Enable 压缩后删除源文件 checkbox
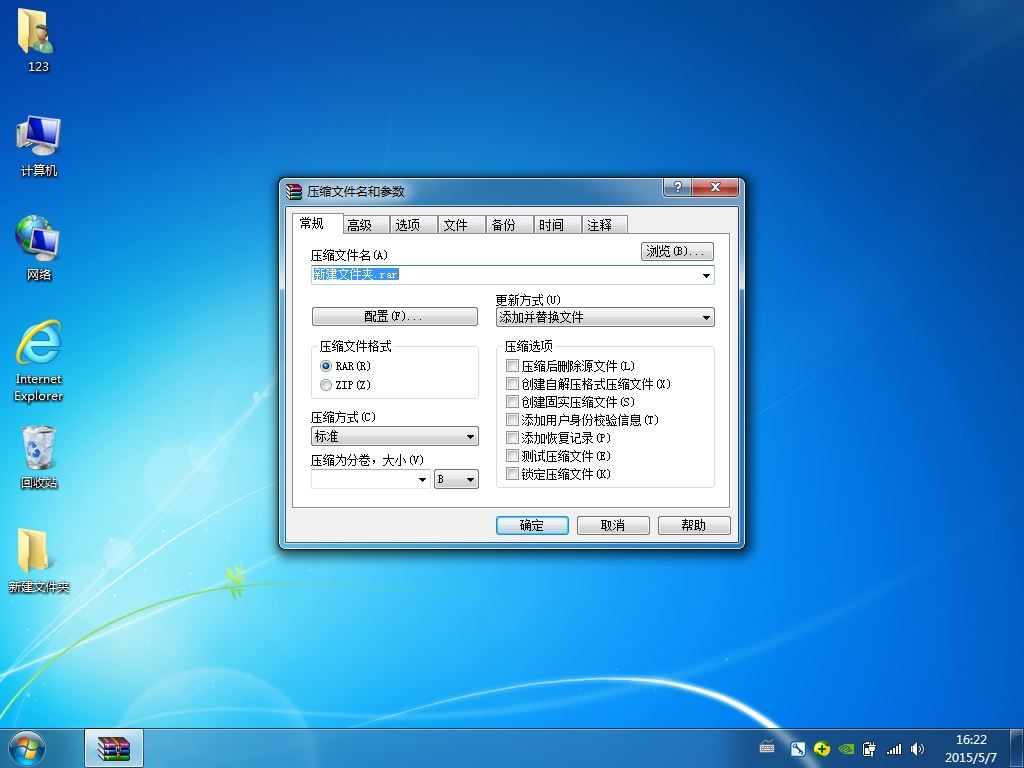Viewport: 1024px width, 768px height. click(x=513, y=366)
